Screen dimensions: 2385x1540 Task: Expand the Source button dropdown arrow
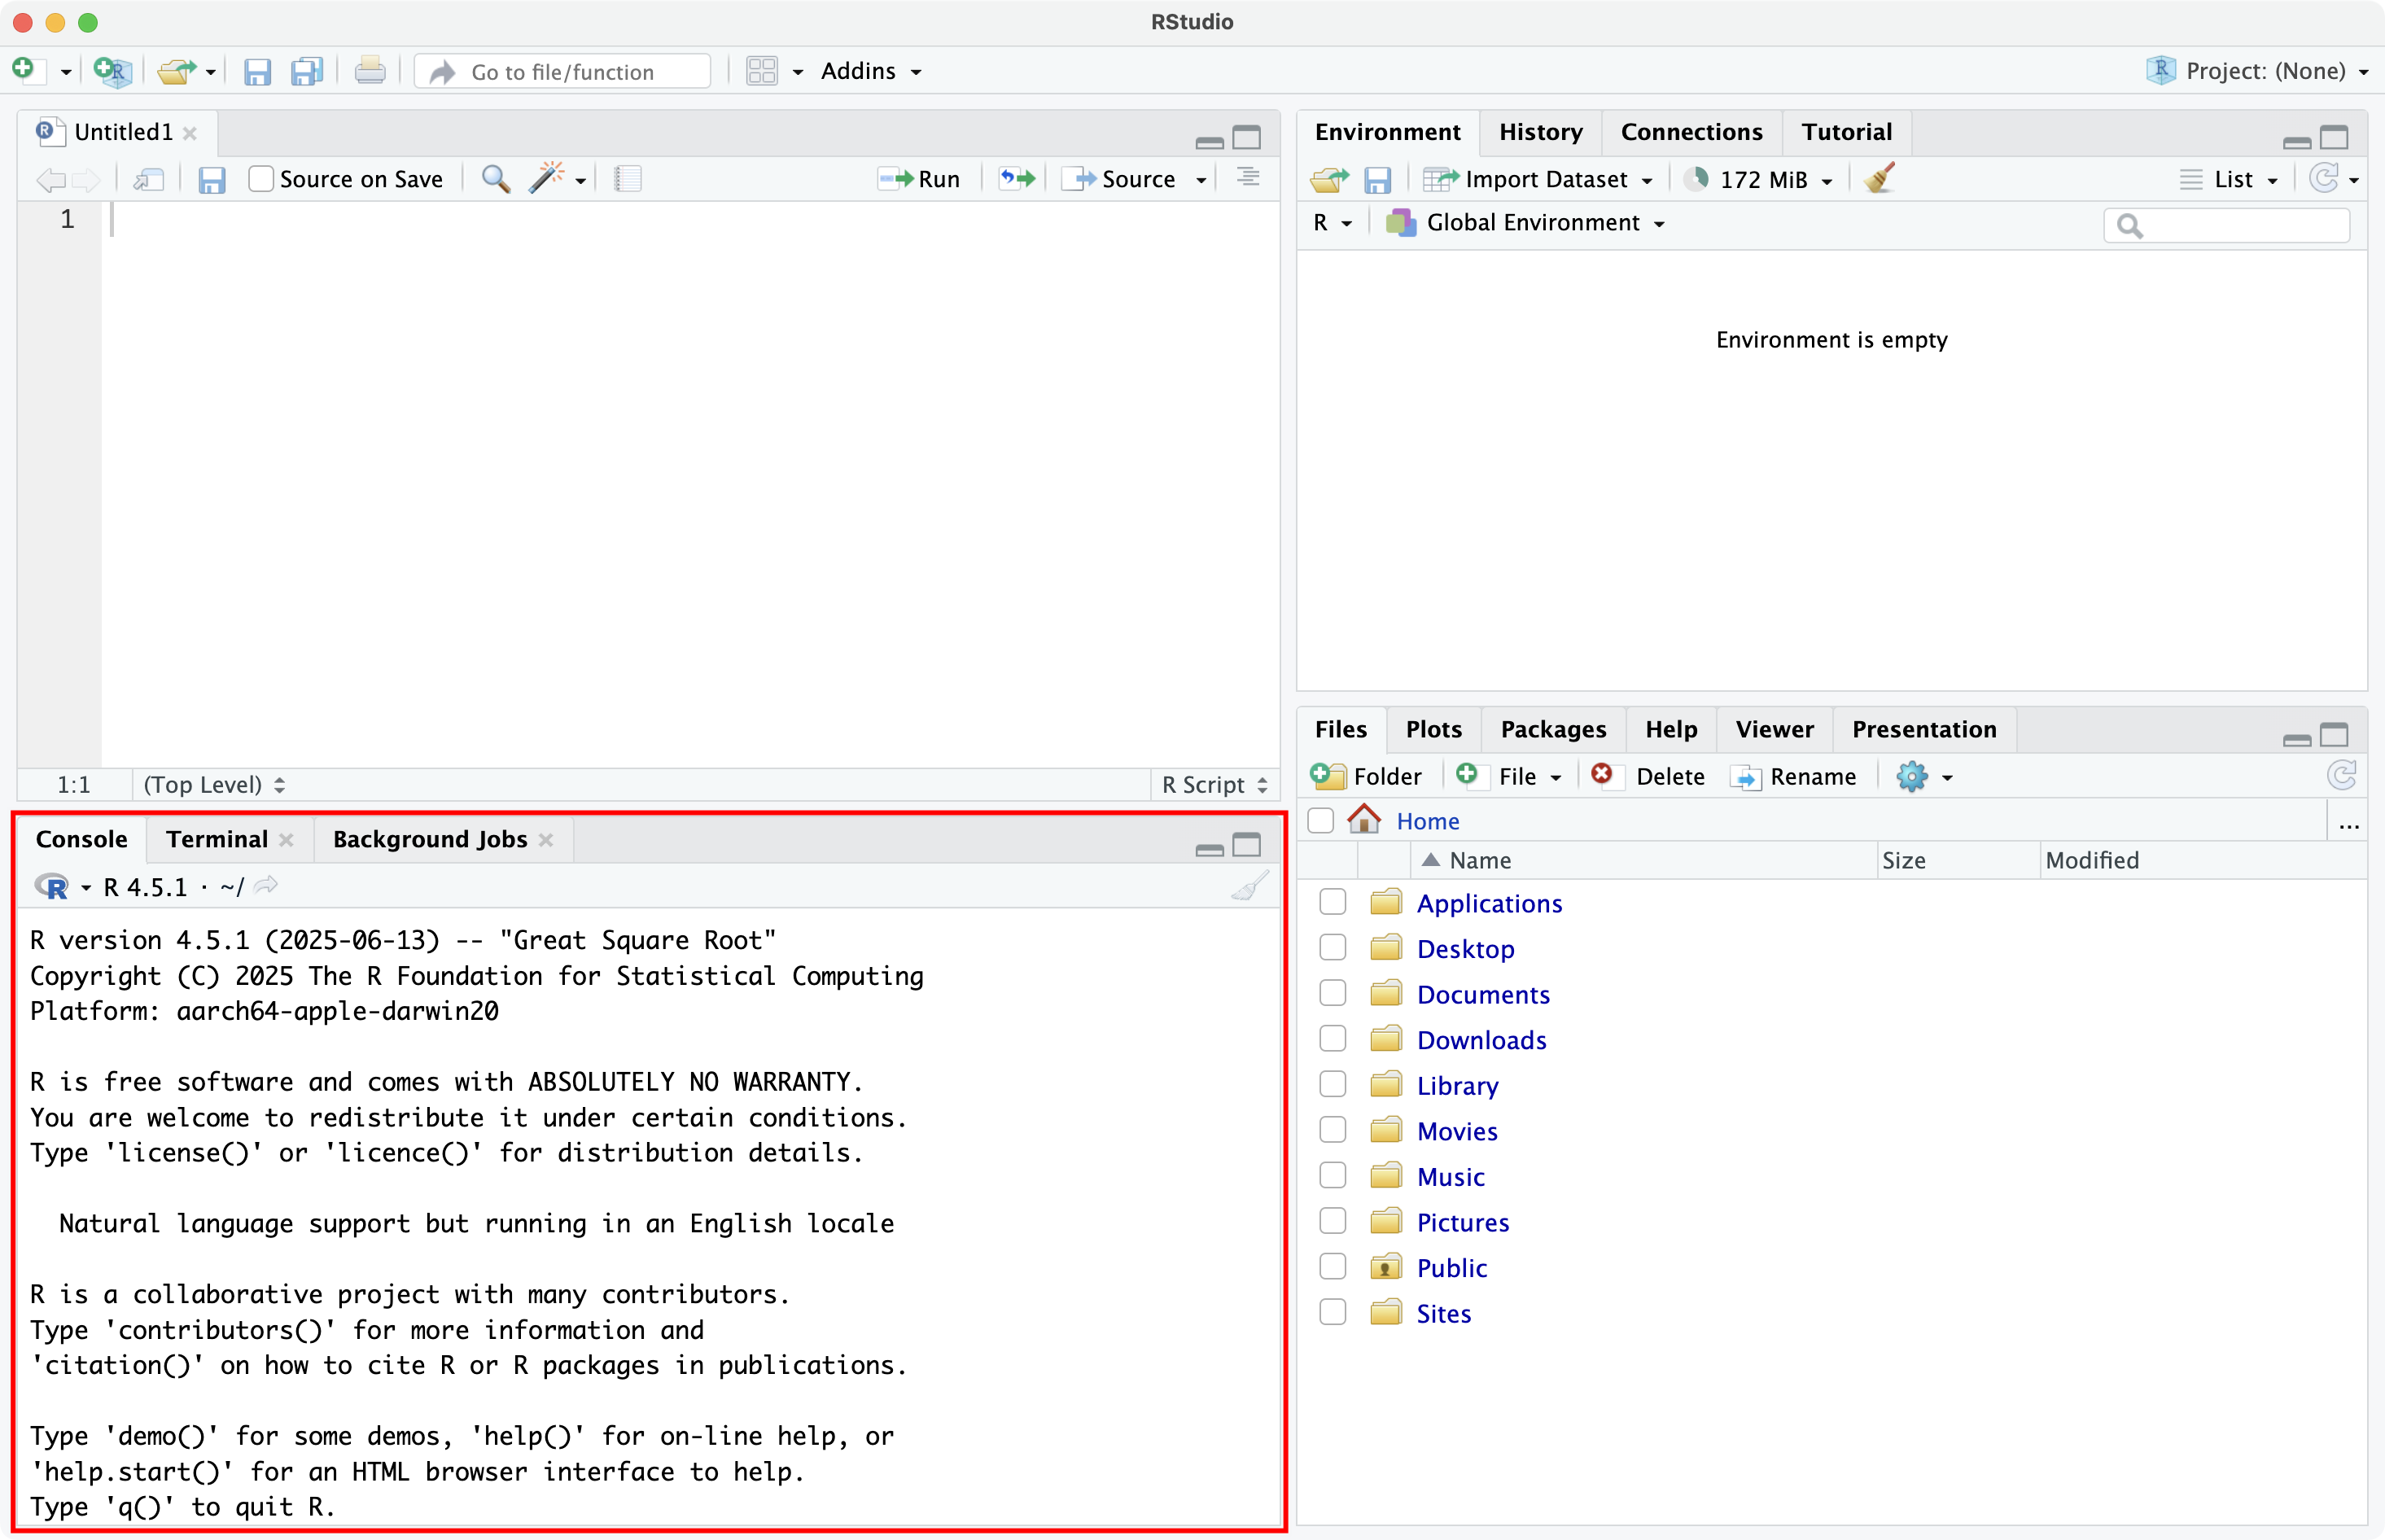pyautogui.click(x=1201, y=180)
